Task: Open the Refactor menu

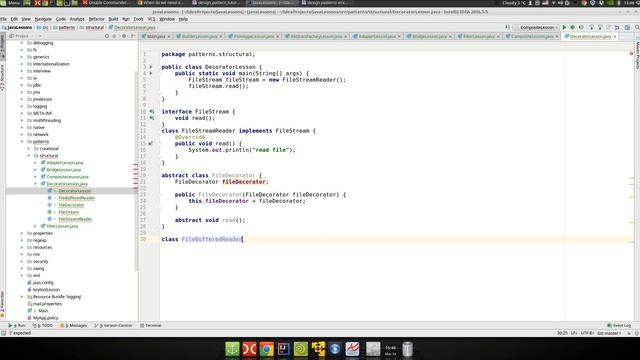Action: (x=96, y=19)
